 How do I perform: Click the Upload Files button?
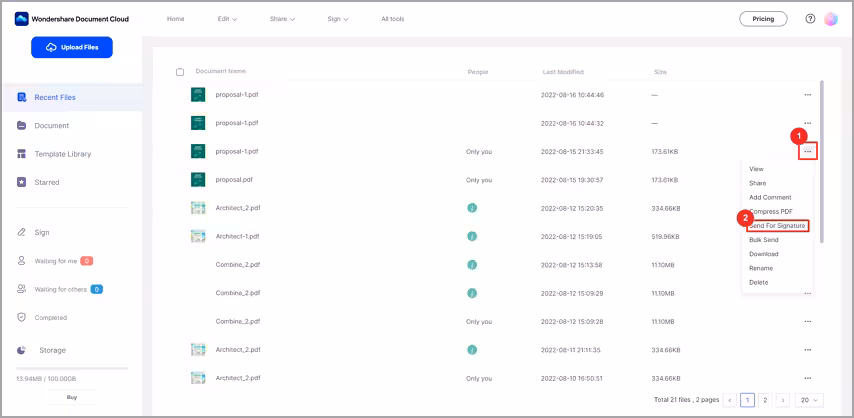pyautogui.click(x=72, y=47)
